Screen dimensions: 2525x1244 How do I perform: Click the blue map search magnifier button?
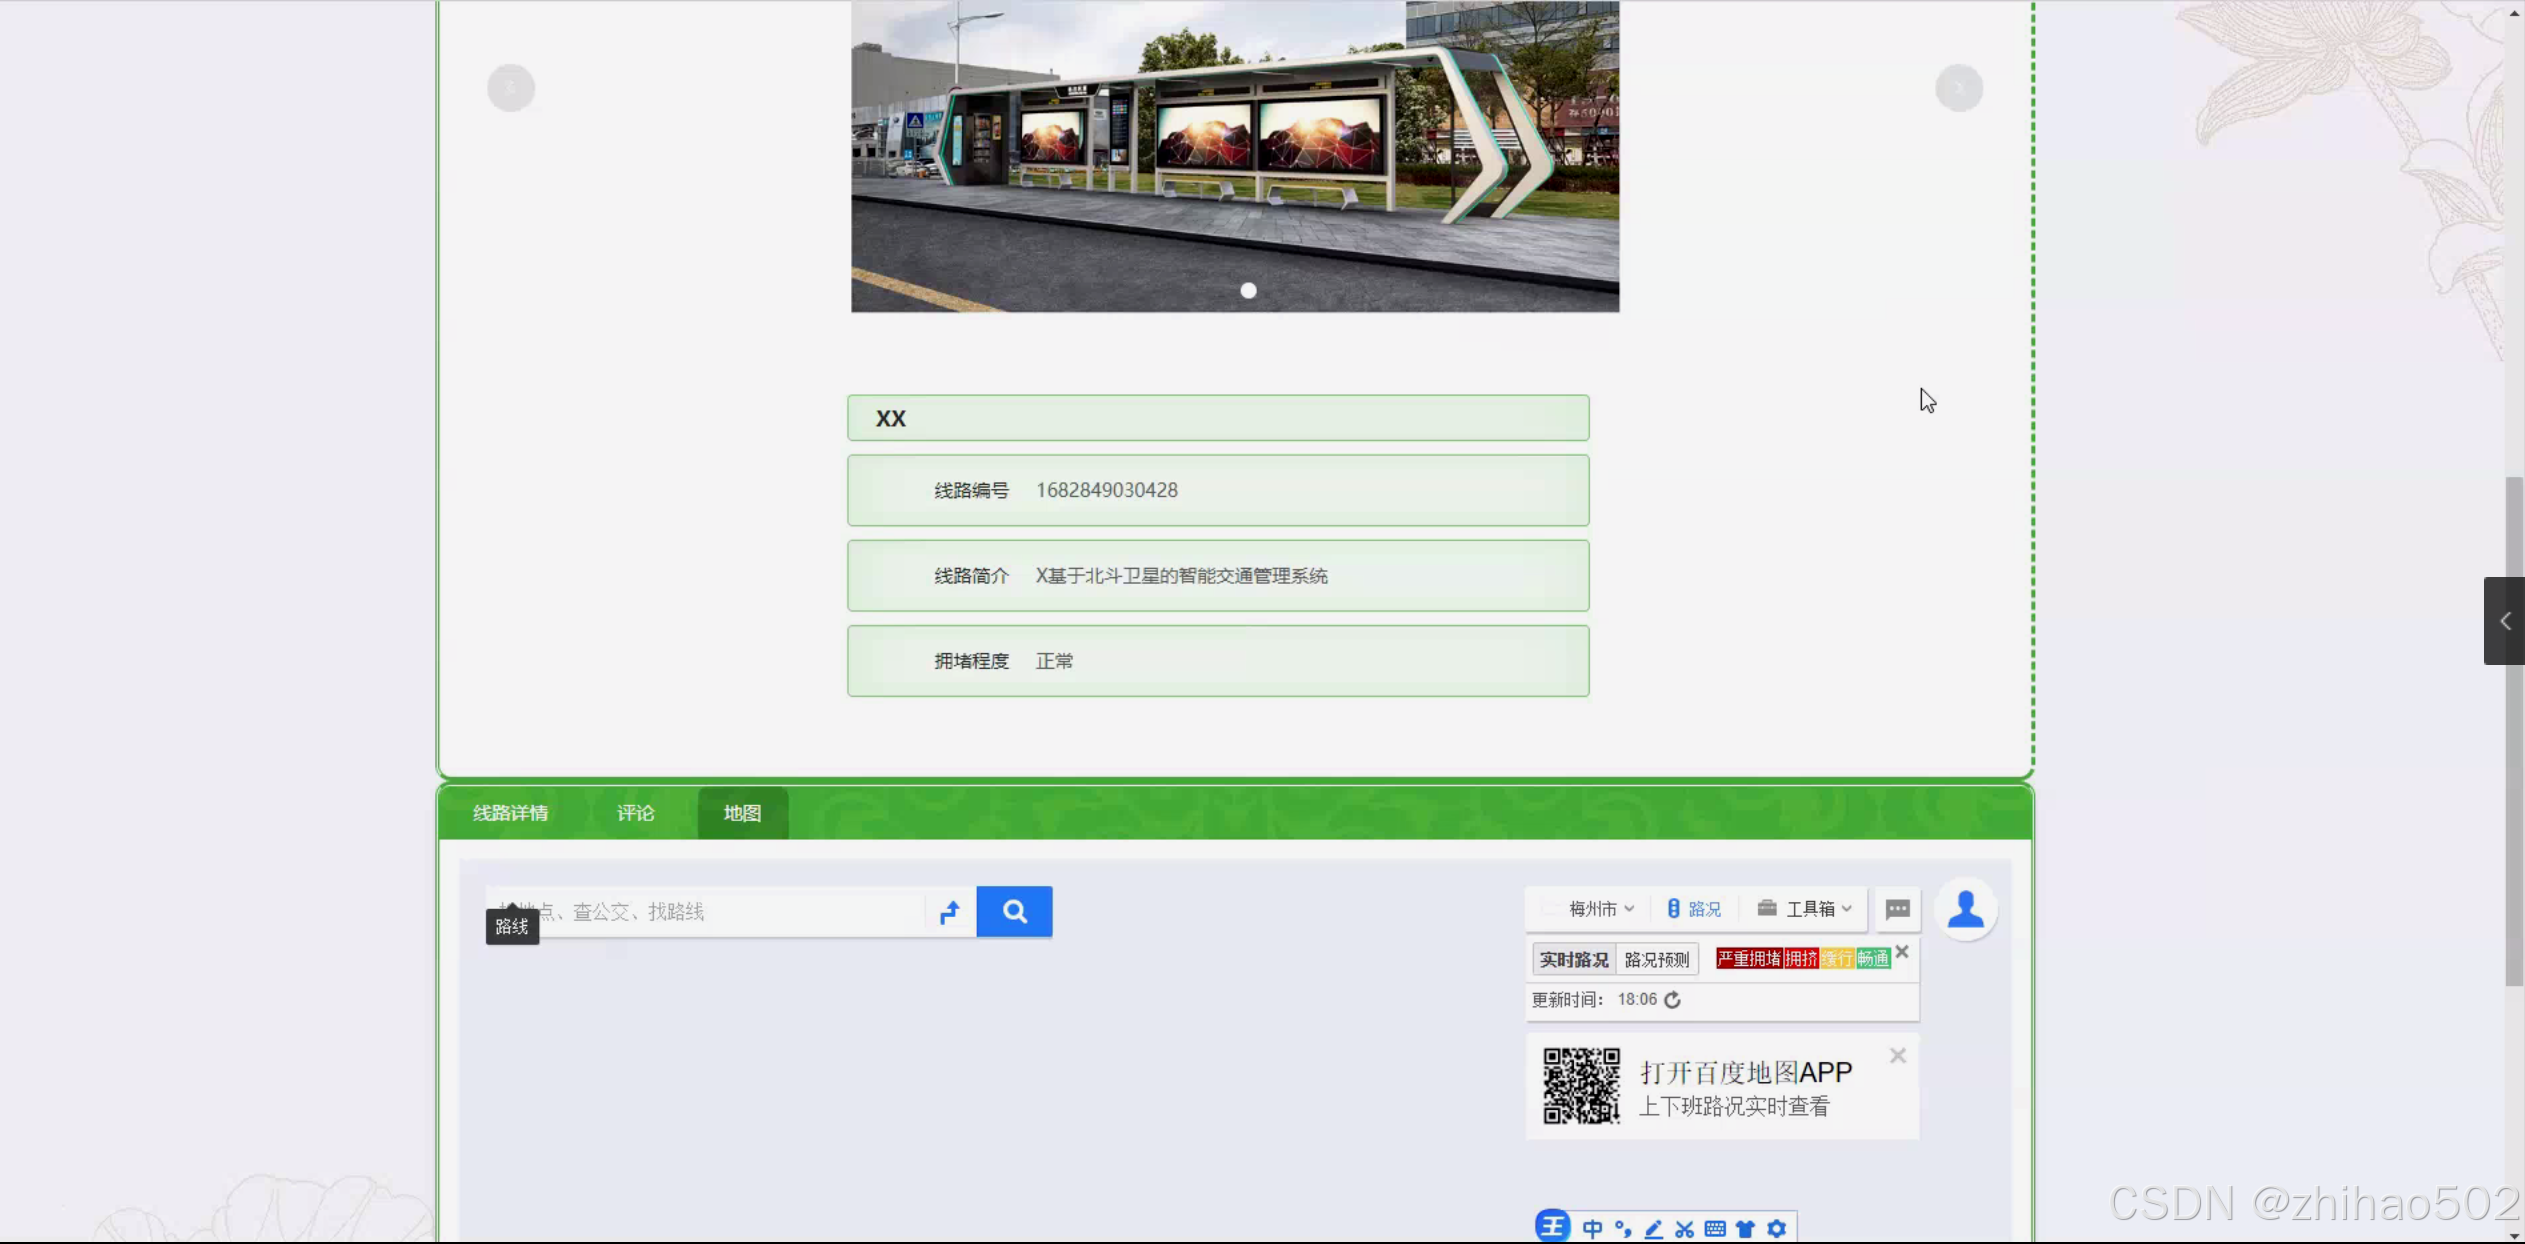tap(1014, 911)
